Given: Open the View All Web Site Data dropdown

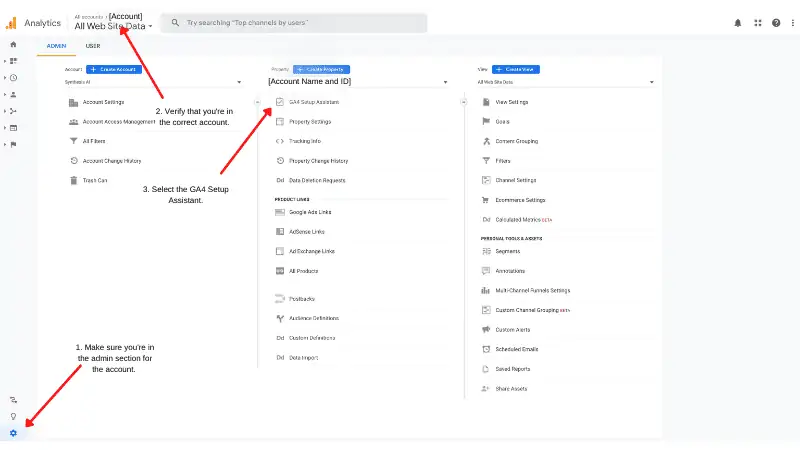Looking at the screenshot, I should click(x=566, y=82).
